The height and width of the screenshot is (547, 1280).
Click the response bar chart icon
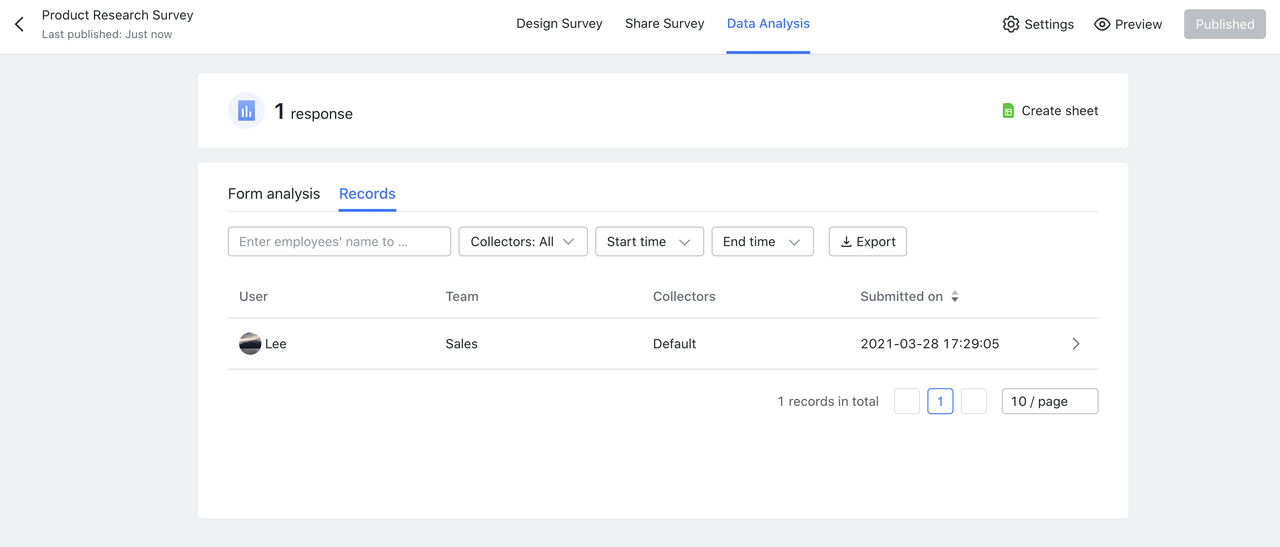(x=246, y=111)
